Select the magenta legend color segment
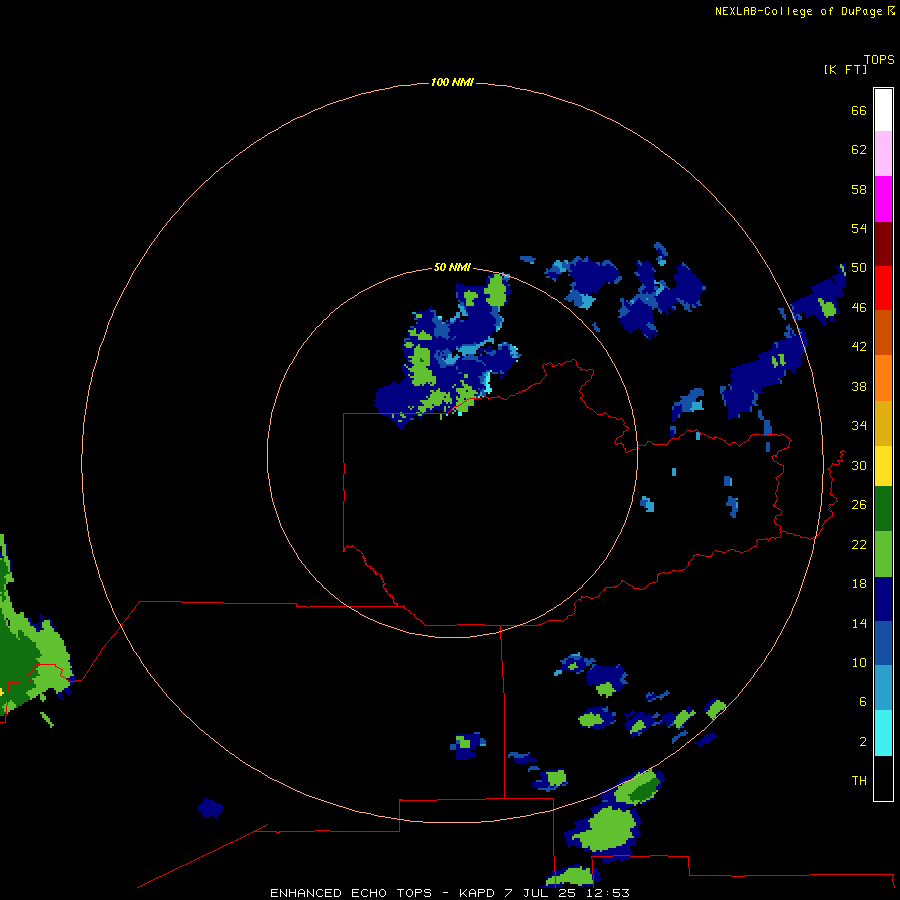 click(x=883, y=199)
